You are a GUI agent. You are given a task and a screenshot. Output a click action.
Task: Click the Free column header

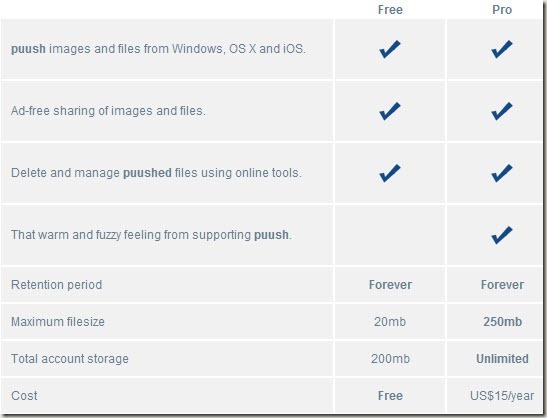click(x=390, y=10)
